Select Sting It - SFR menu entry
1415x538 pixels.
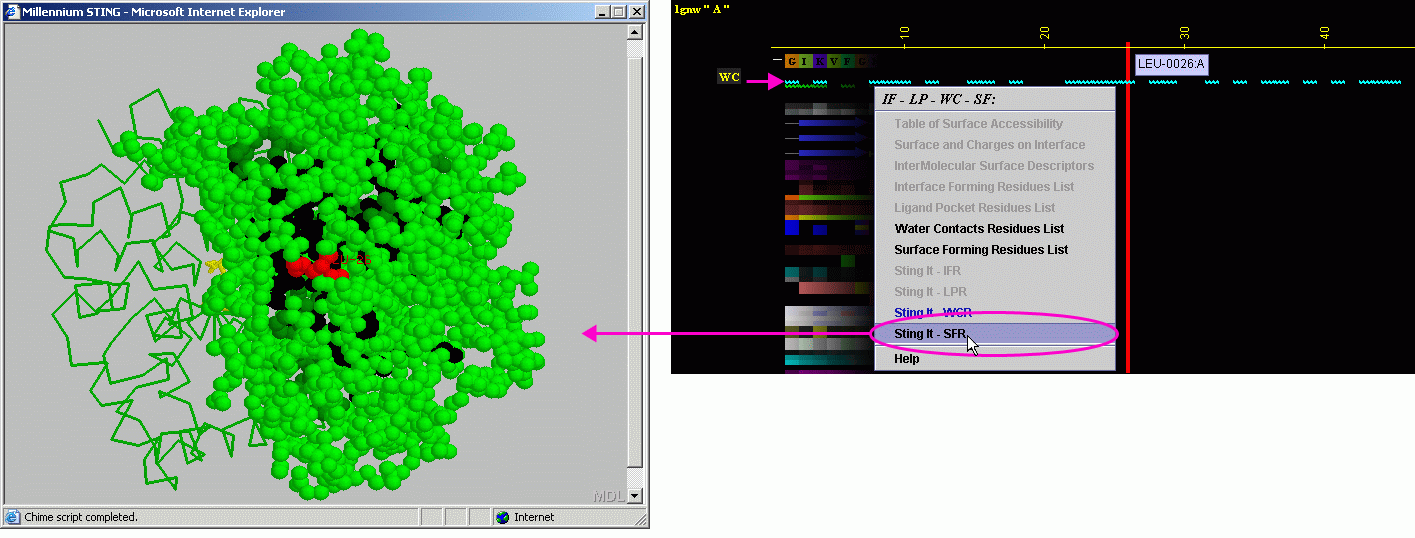[994, 334]
